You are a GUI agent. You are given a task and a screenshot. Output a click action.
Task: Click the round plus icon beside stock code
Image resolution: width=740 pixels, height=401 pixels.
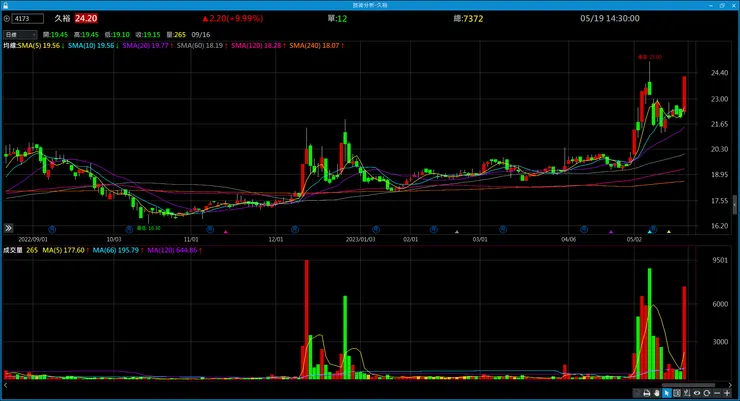tap(7, 19)
